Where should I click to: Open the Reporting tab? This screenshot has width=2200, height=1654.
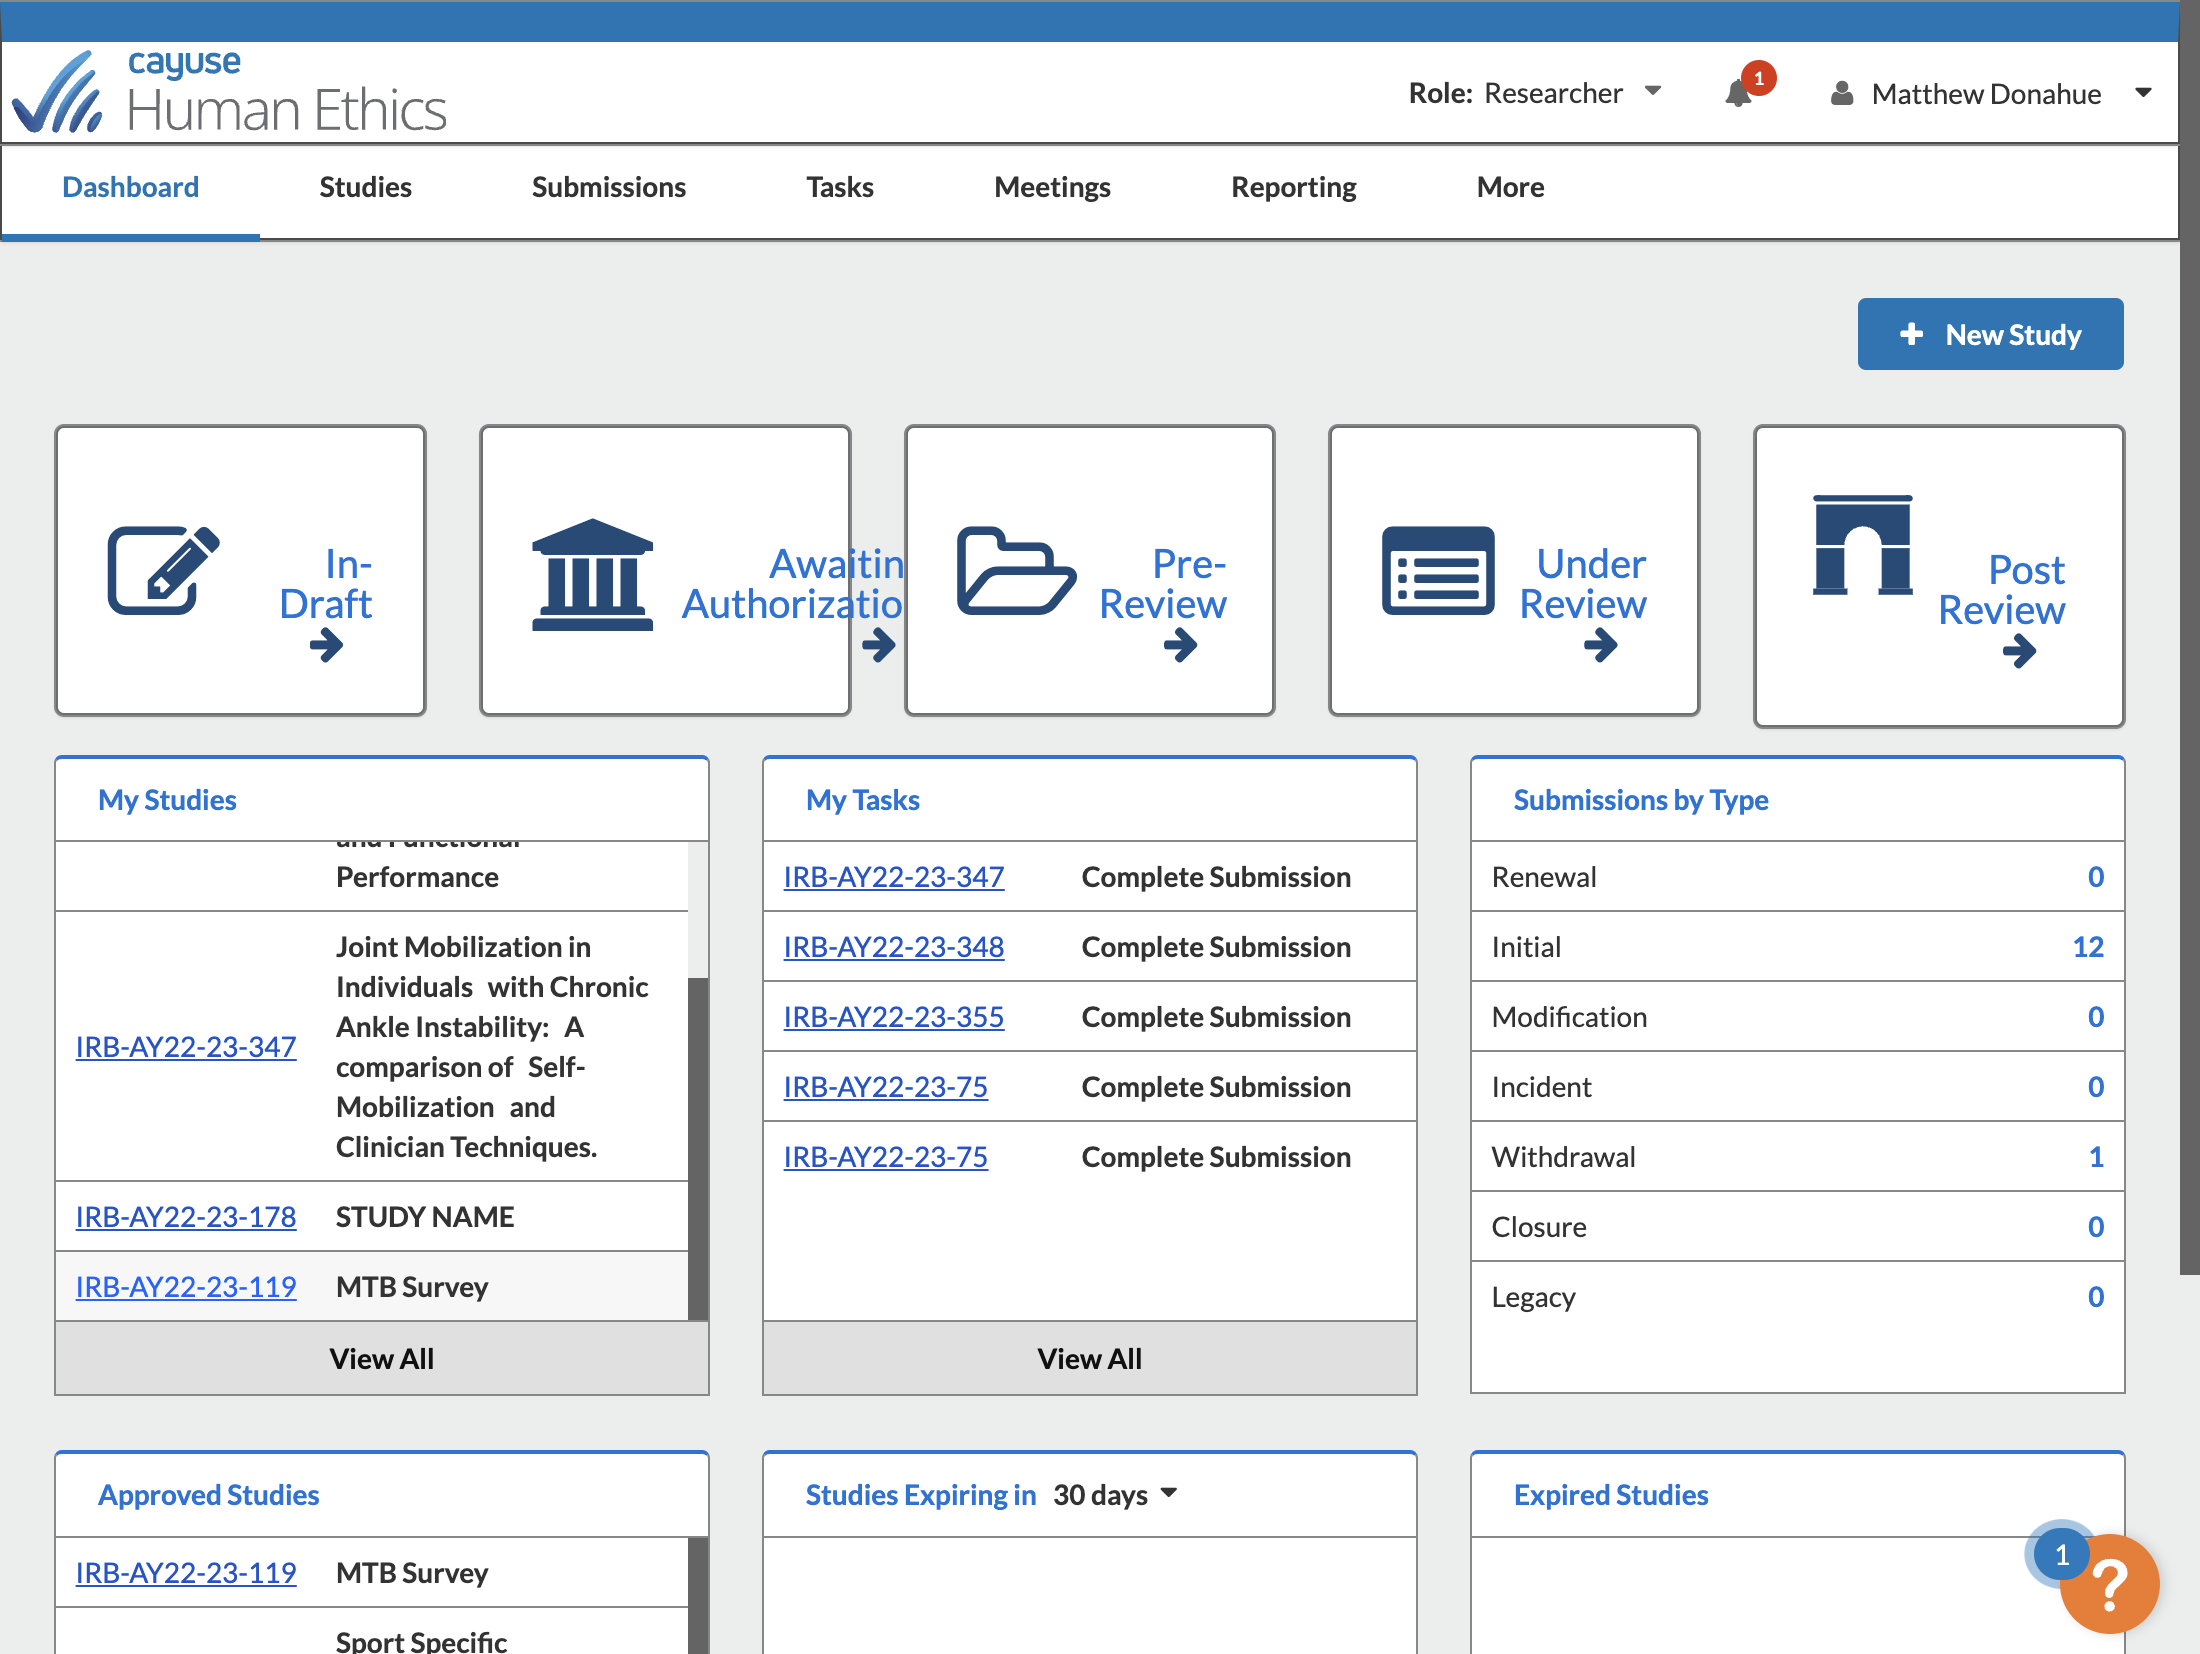point(1293,188)
